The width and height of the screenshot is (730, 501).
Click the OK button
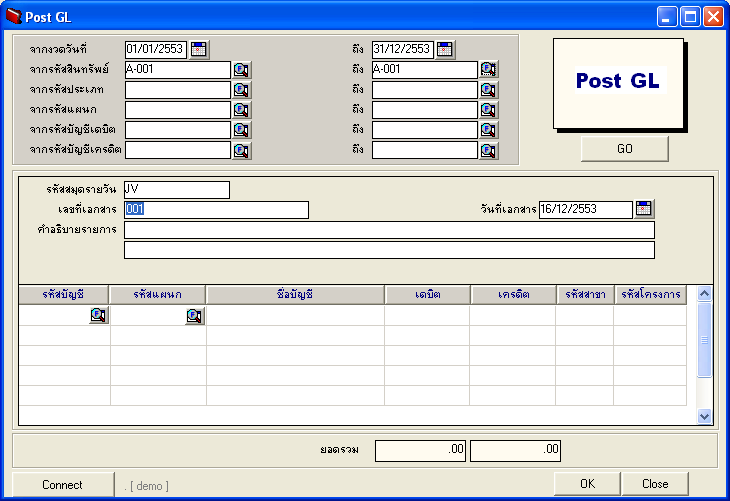click(x=587, y=484)
